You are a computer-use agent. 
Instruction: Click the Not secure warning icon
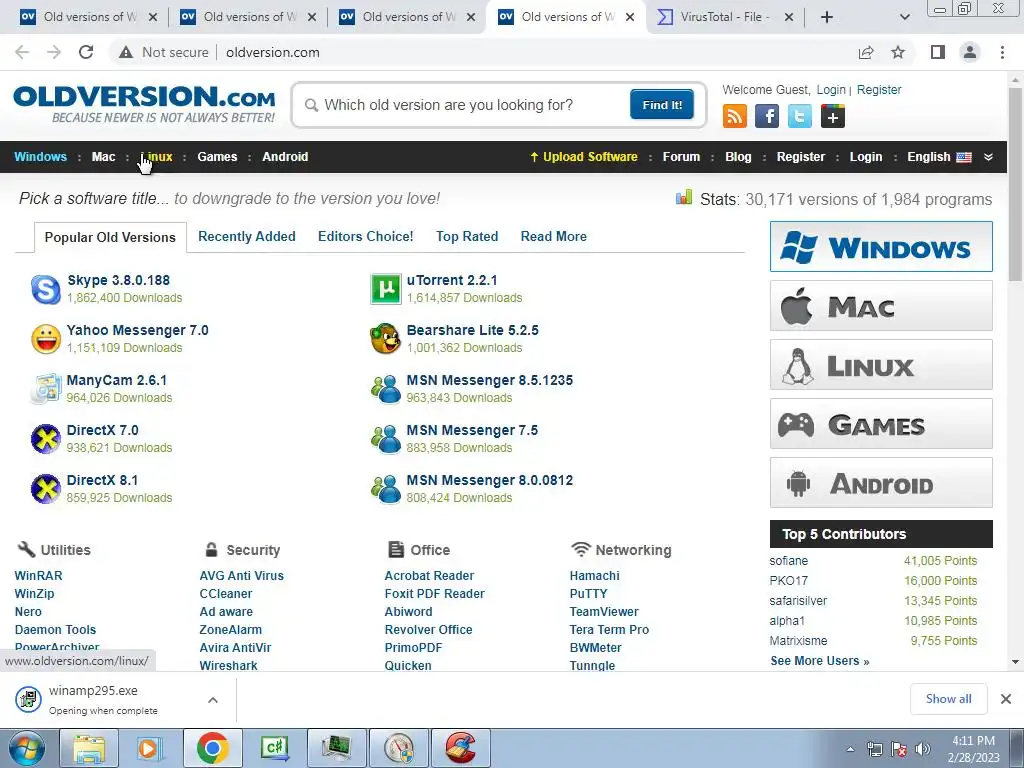tap(125, 52)
